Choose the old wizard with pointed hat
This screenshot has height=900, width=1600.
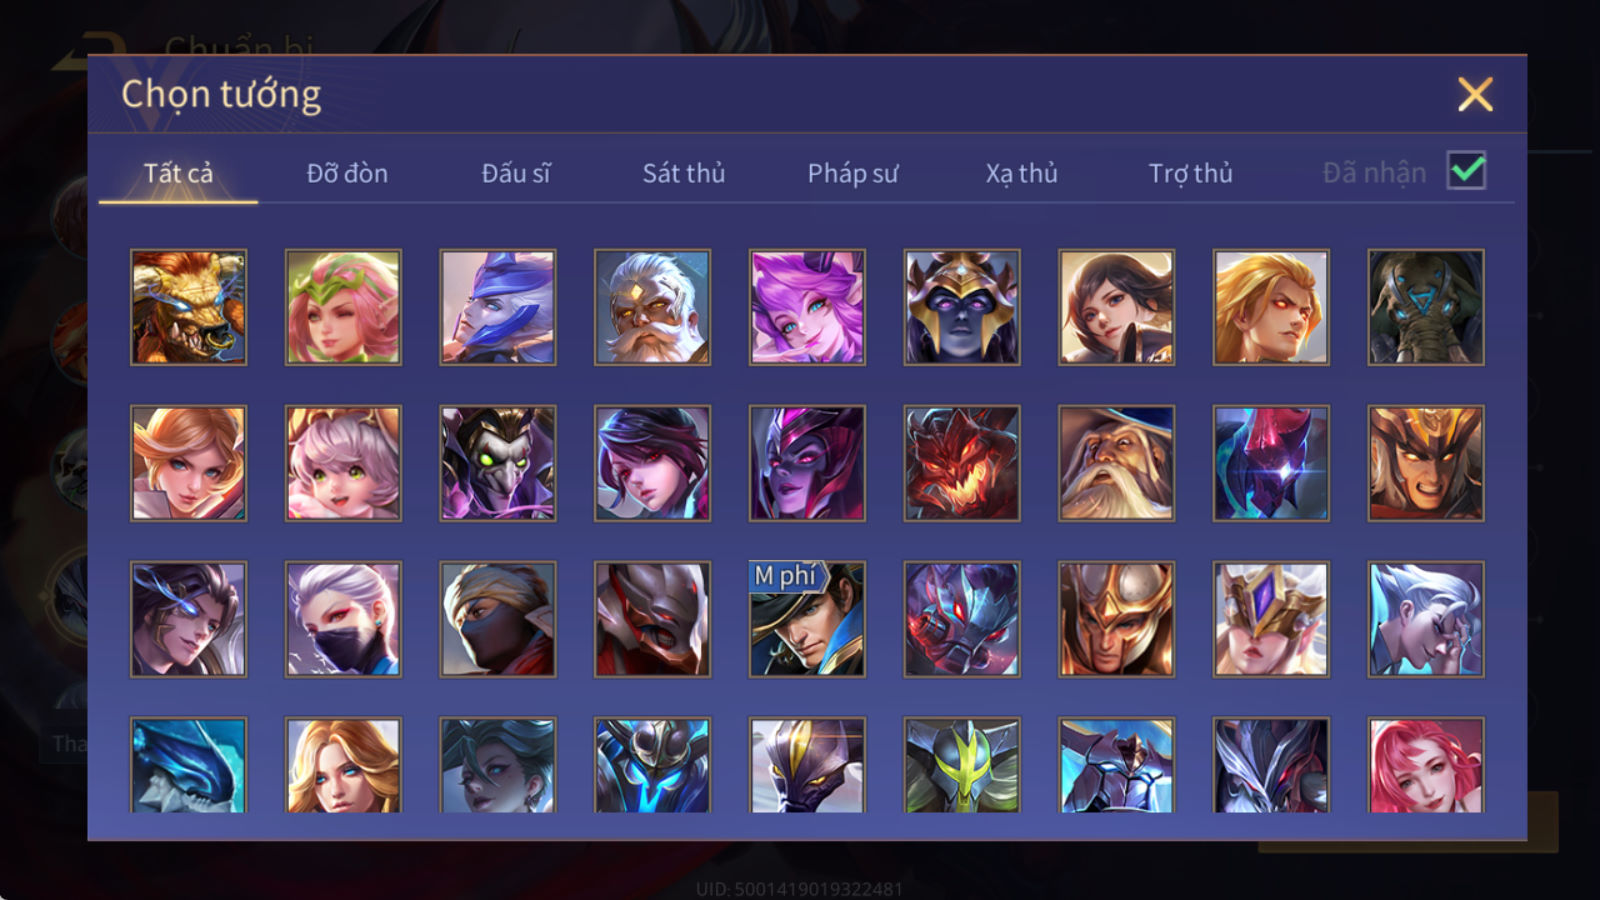click(x=1116, y=463)
